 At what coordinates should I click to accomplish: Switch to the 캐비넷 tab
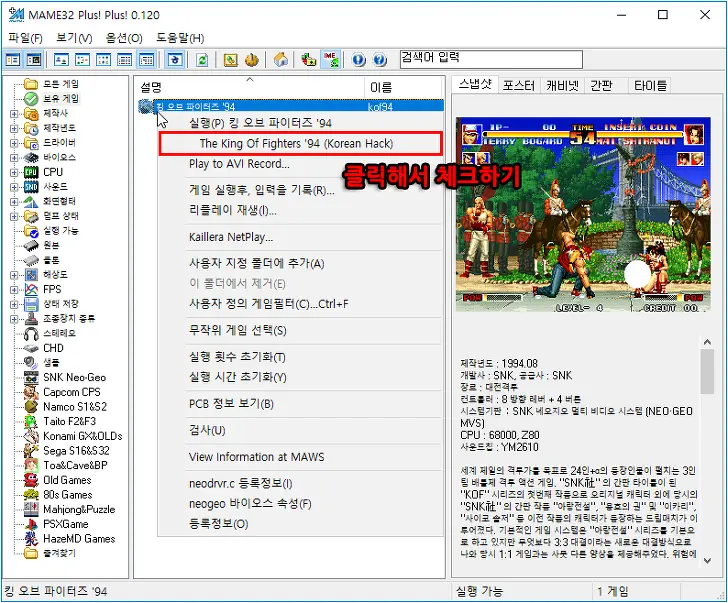click(x=562, y=85)
